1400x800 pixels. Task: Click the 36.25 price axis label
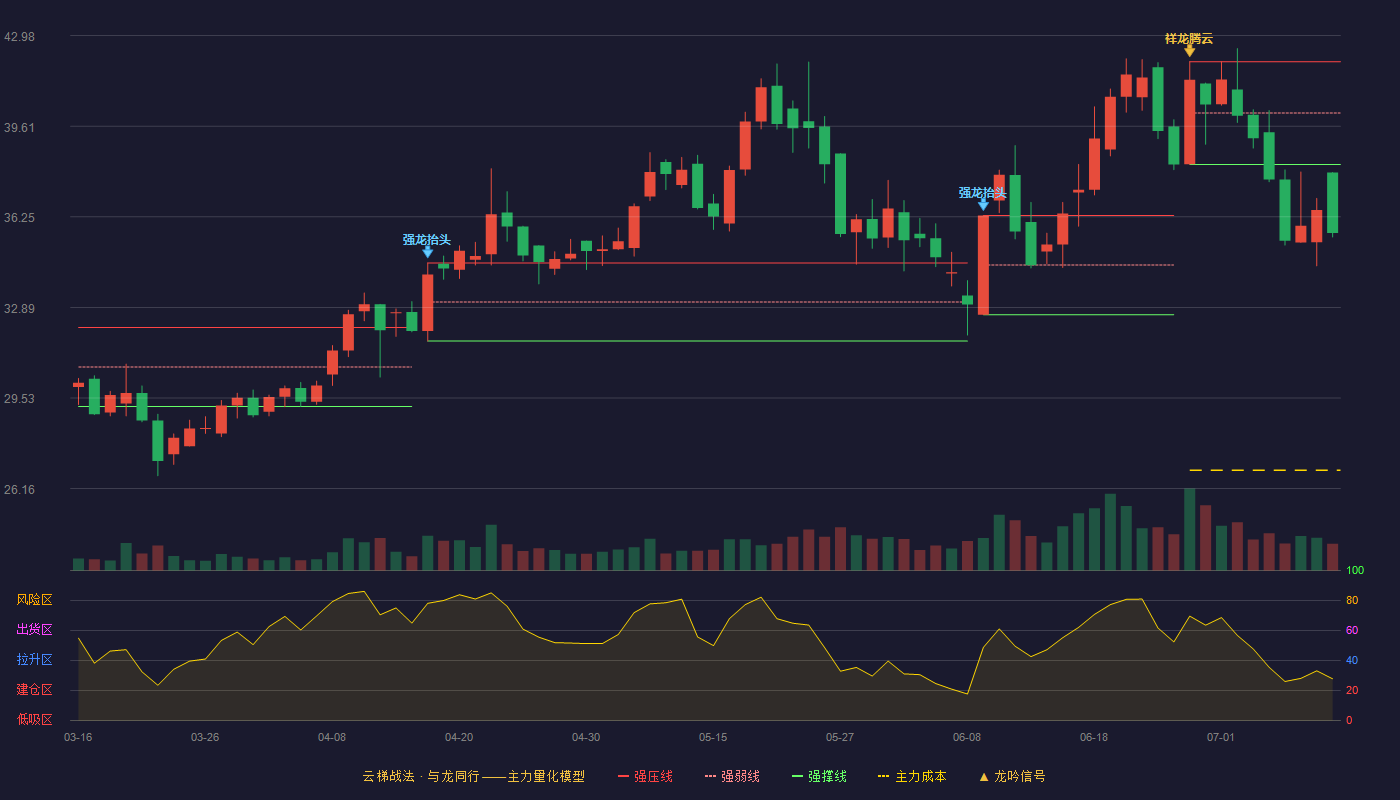pyautogui.click(x=20, y=217)
